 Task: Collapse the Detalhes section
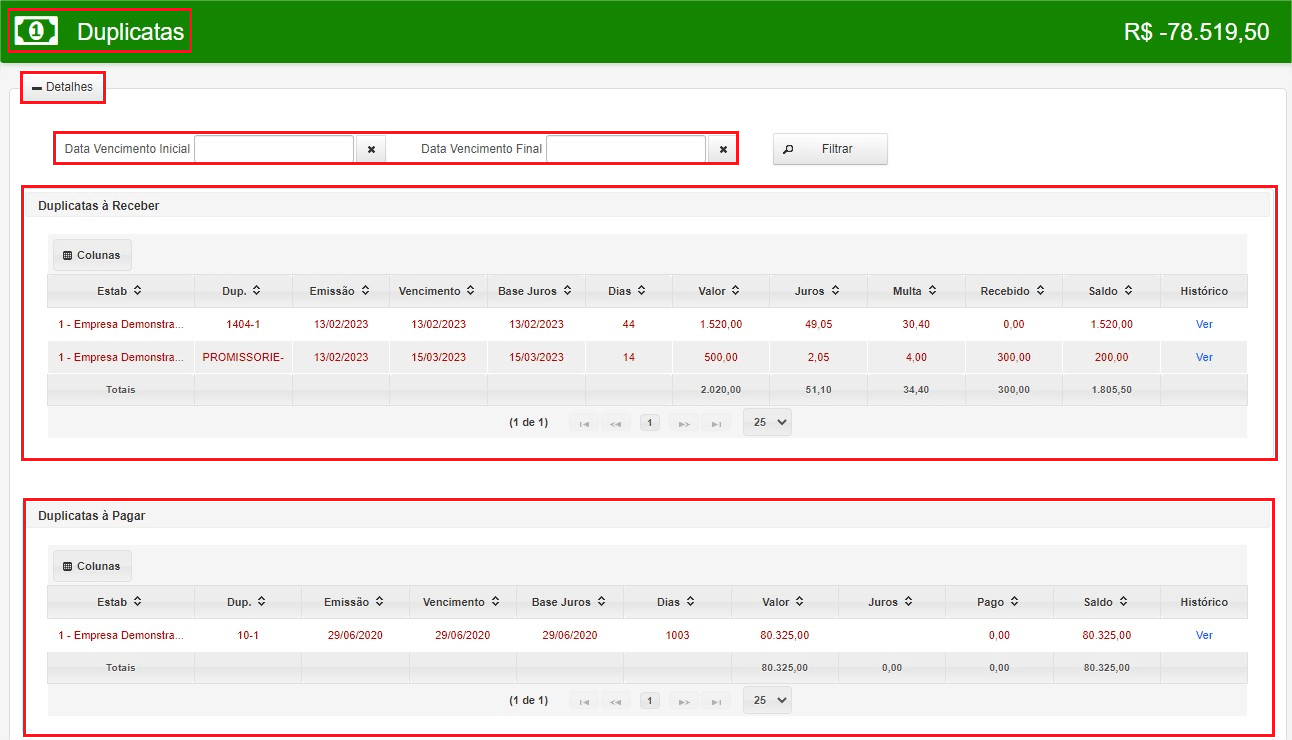pos(62,87)
